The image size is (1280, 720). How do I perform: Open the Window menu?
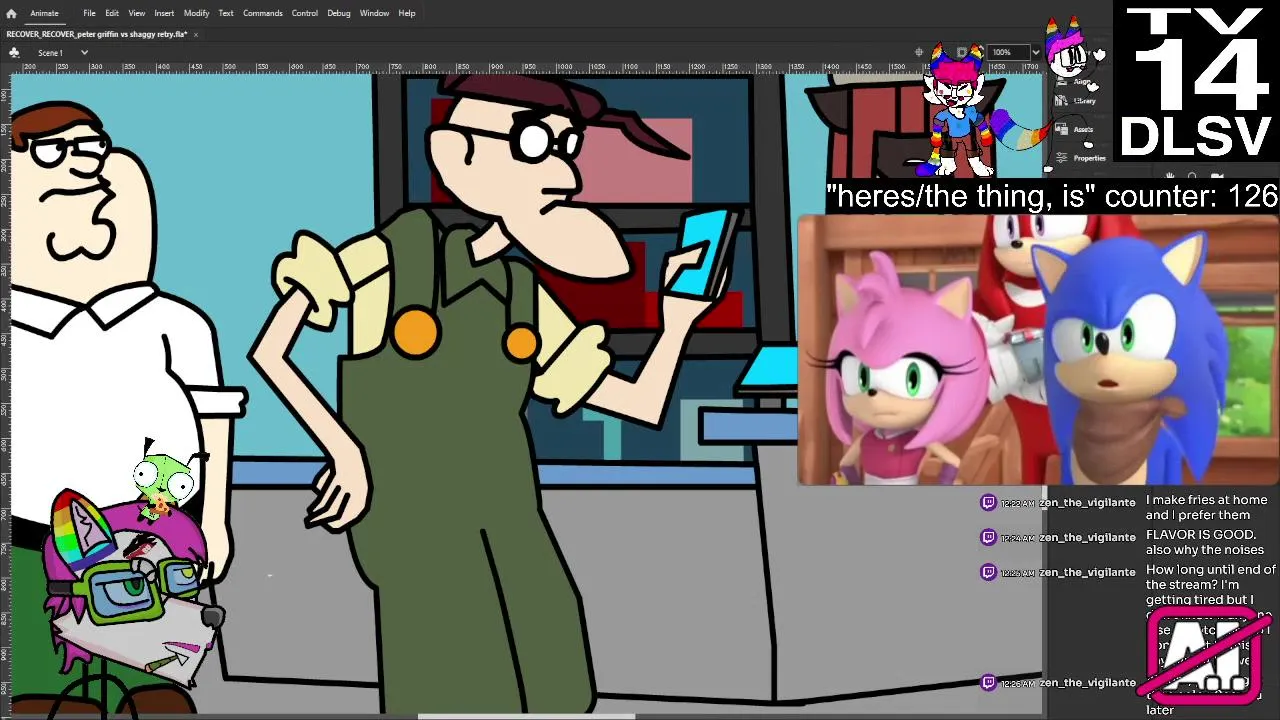pos(375,13)
